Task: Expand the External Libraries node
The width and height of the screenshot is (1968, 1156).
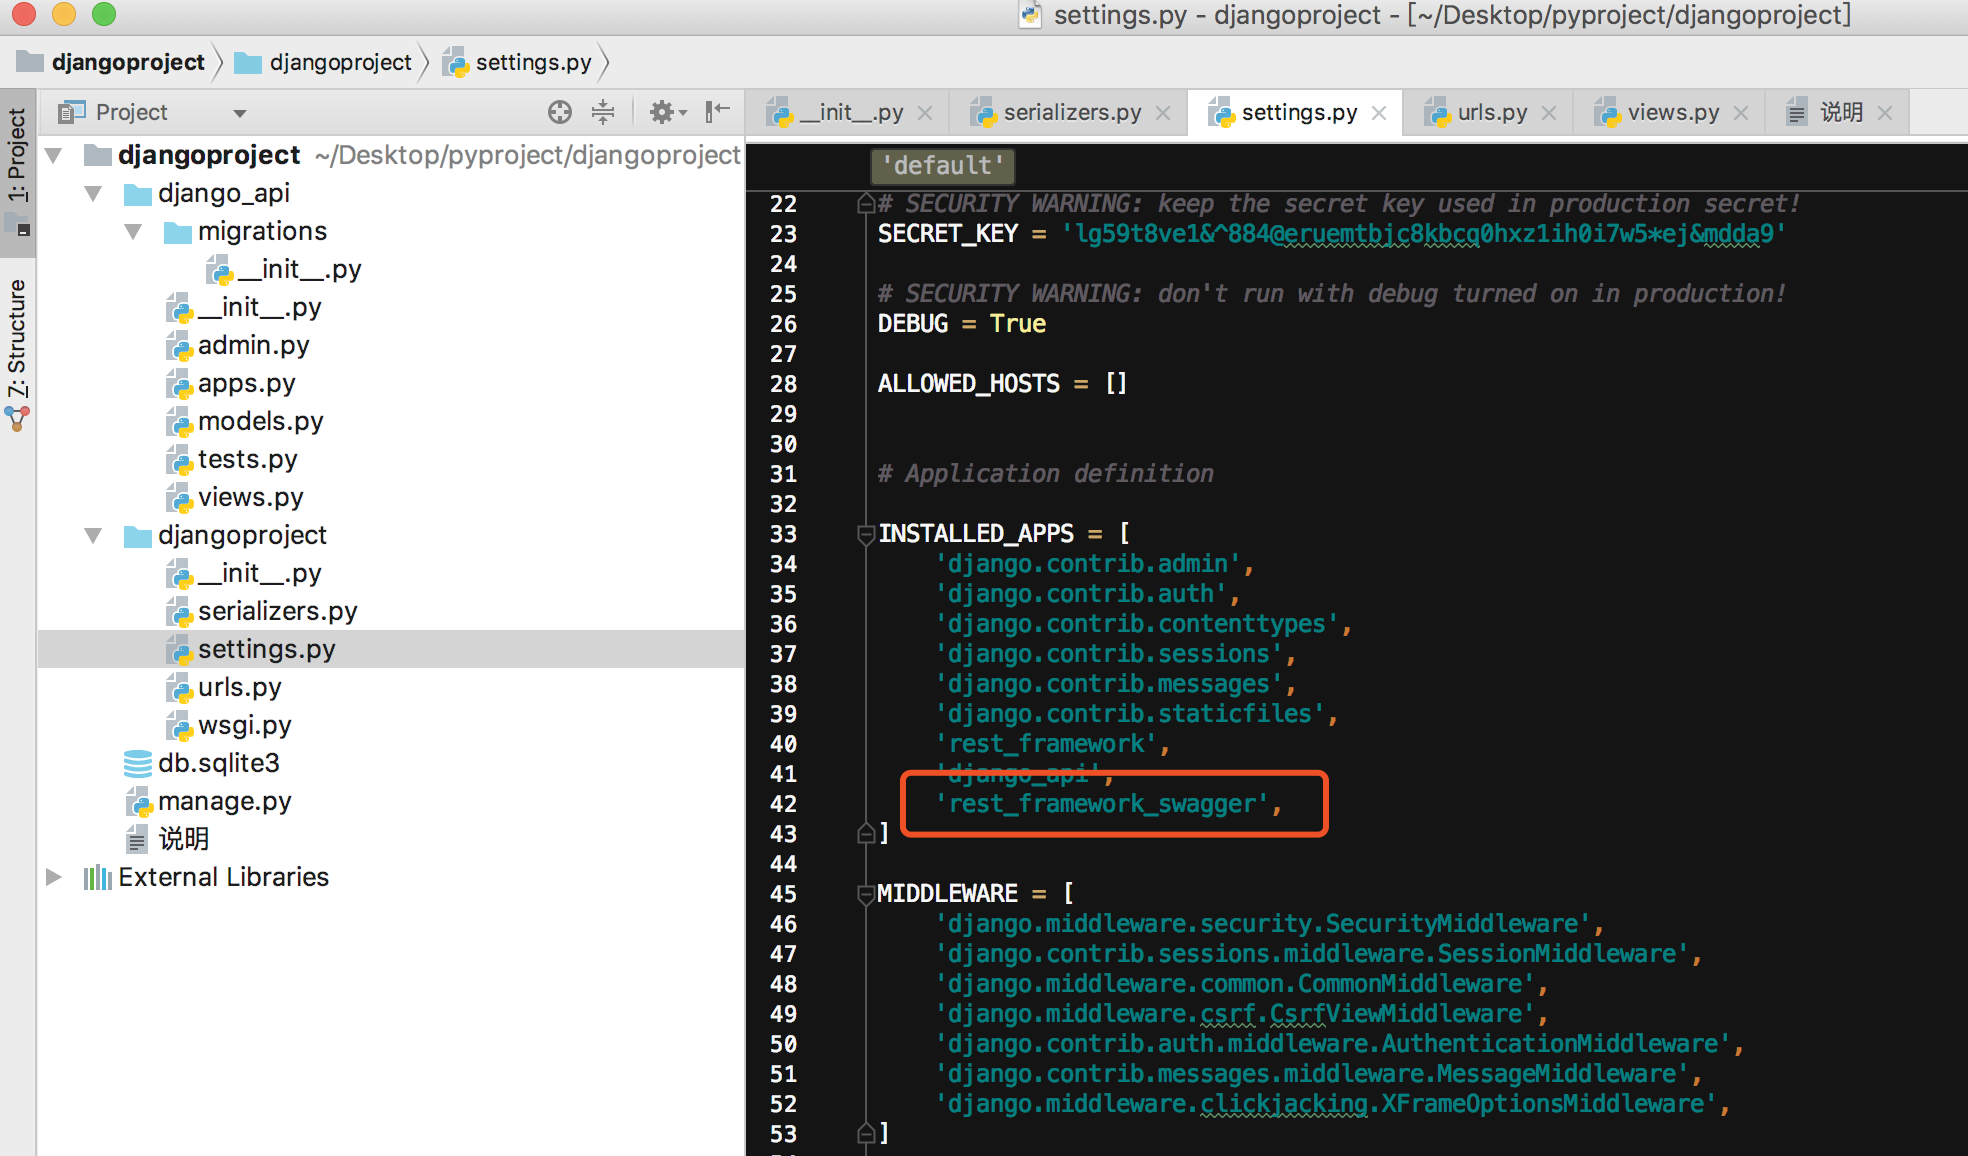Action: click(54, 877)
